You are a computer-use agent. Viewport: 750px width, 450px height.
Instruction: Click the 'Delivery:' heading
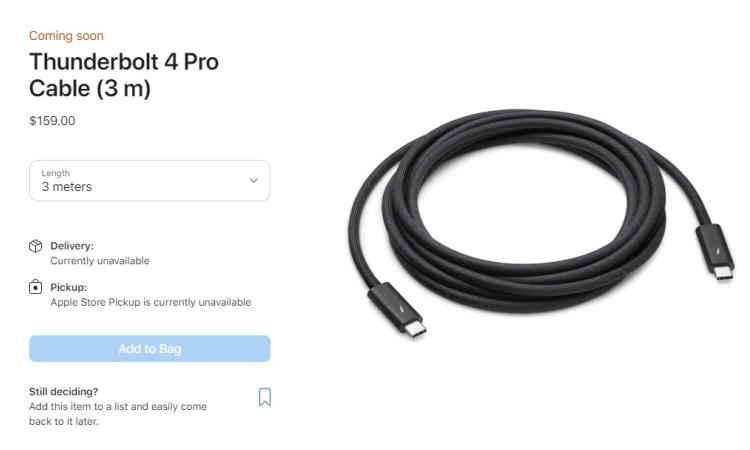[72, 246]
